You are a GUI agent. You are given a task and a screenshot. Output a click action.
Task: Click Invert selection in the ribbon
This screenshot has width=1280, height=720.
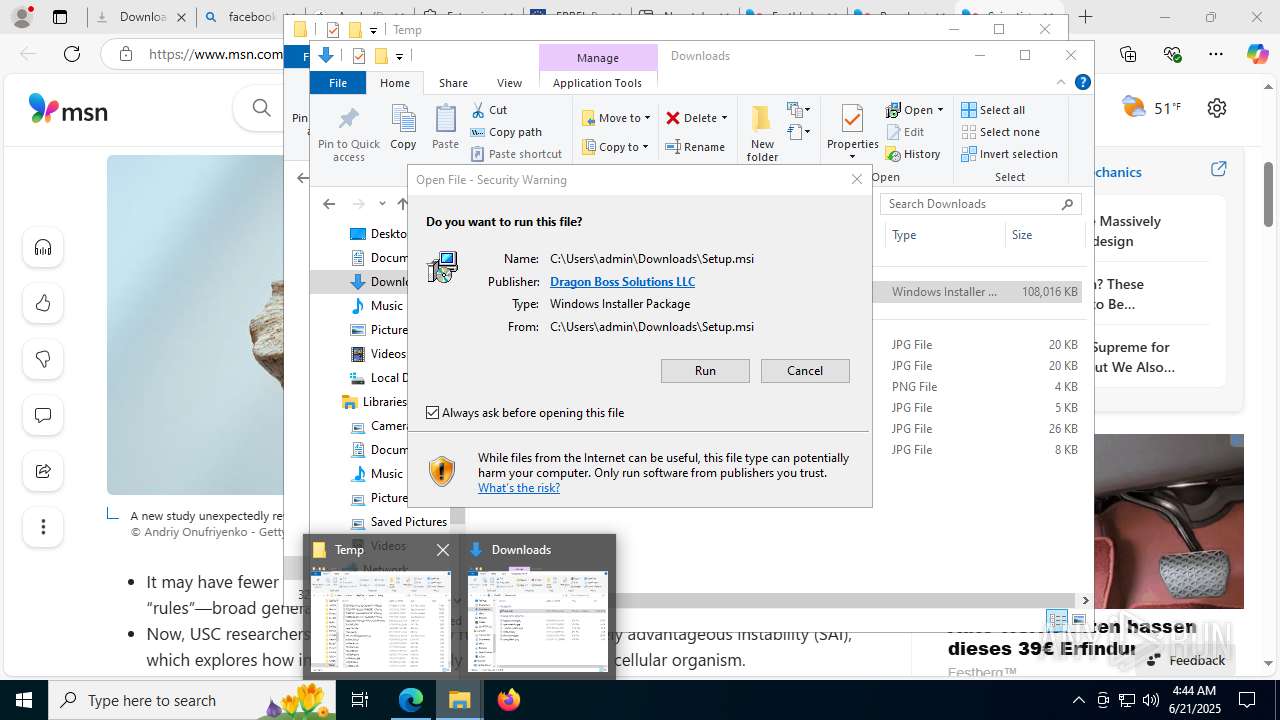pyautogui.click(x=1009, y=154)
